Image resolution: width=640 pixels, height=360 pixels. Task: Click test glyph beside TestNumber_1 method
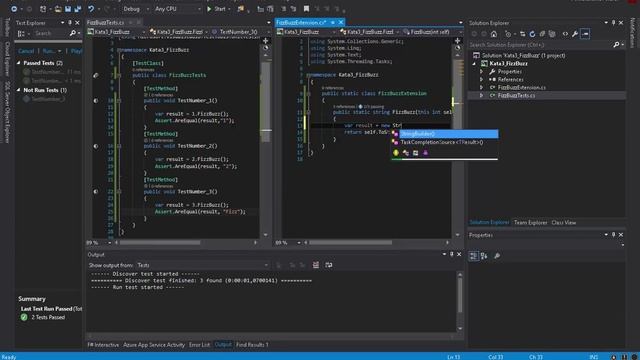tap(96, 100)
